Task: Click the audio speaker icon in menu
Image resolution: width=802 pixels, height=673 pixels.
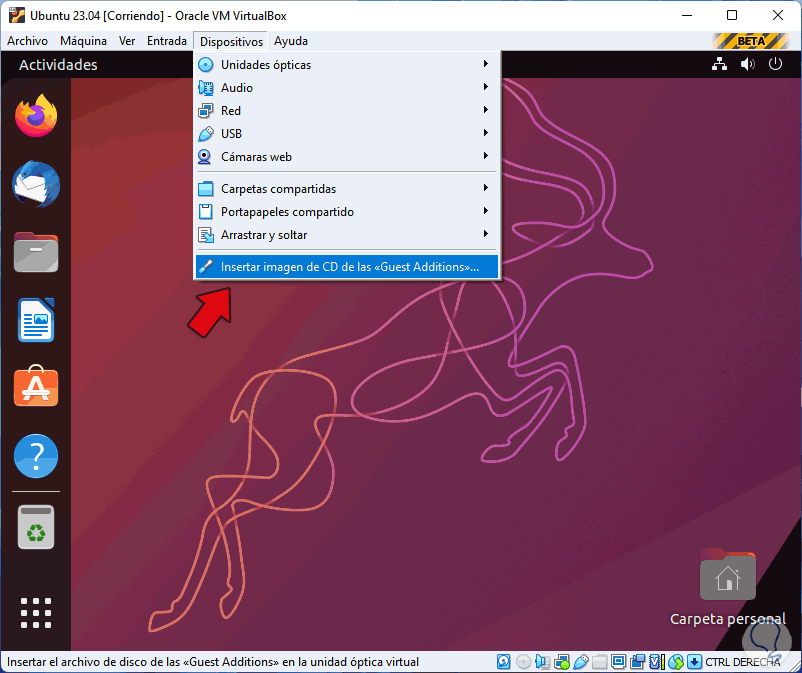Action: [206, 87]
